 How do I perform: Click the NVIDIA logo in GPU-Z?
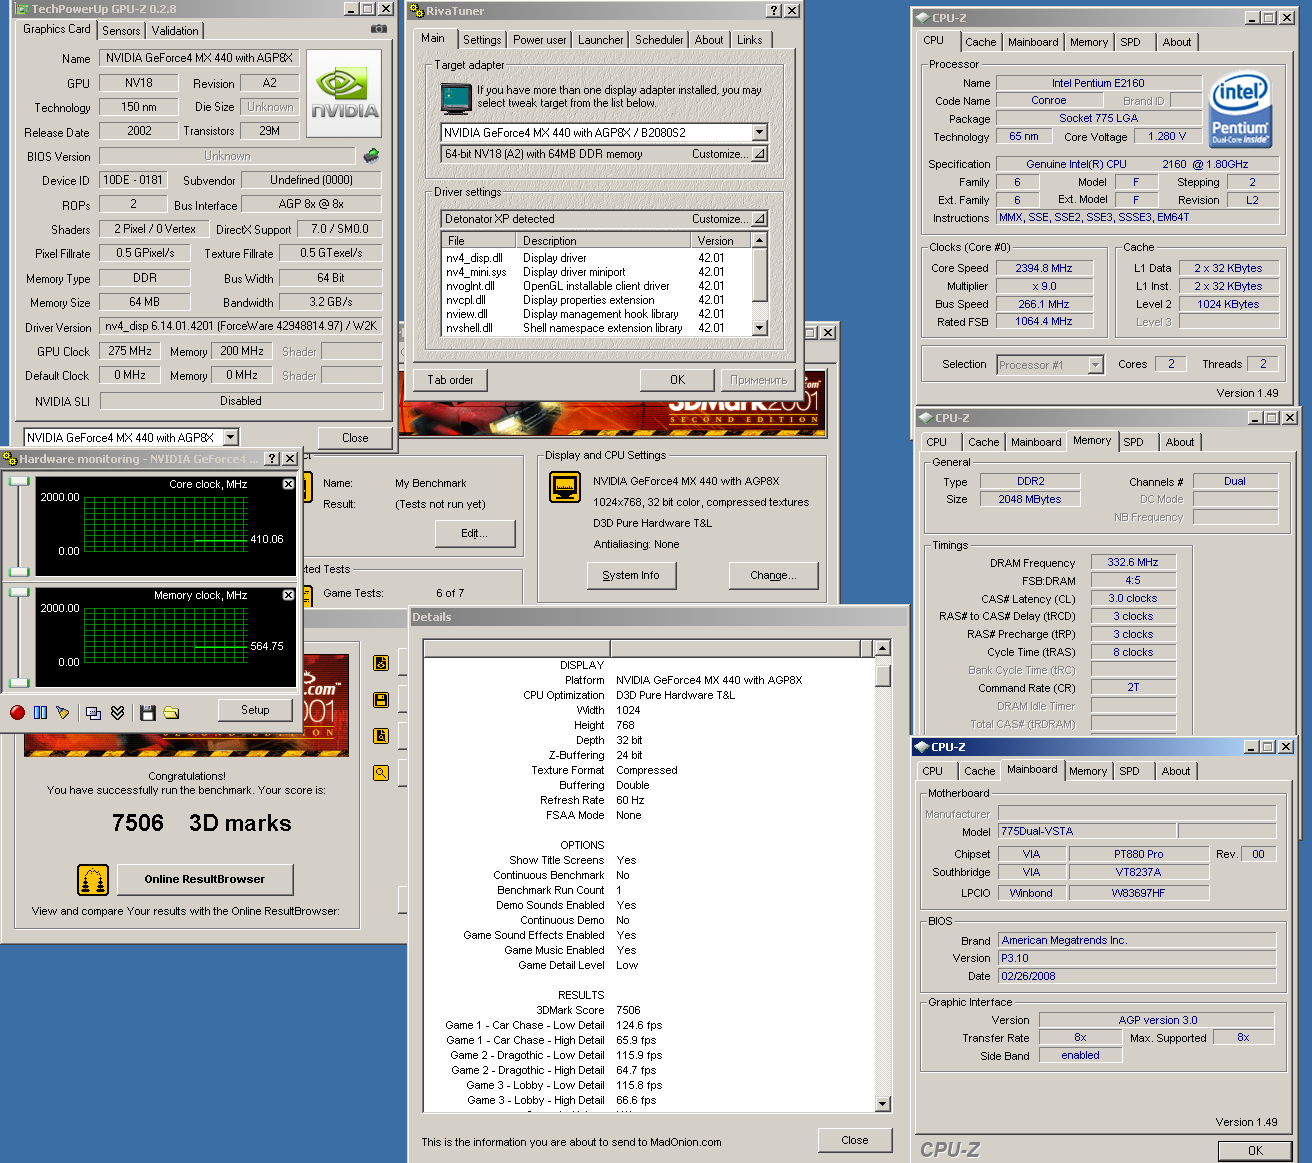click(x=344, y=94)
